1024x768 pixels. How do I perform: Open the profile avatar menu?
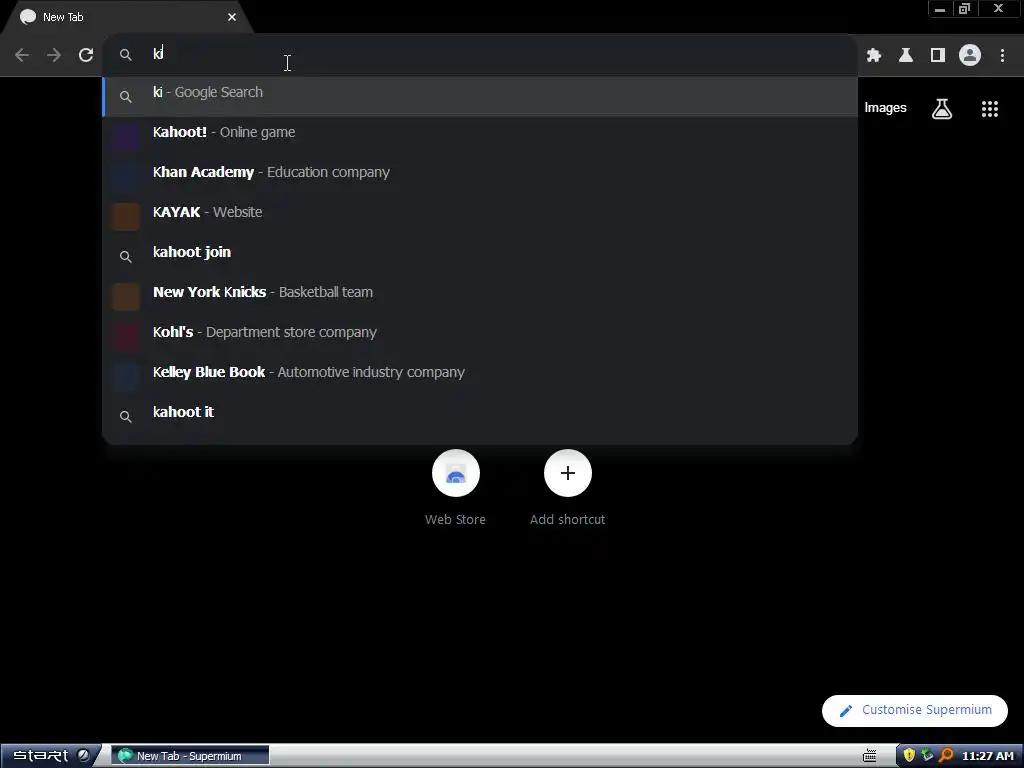970,56
